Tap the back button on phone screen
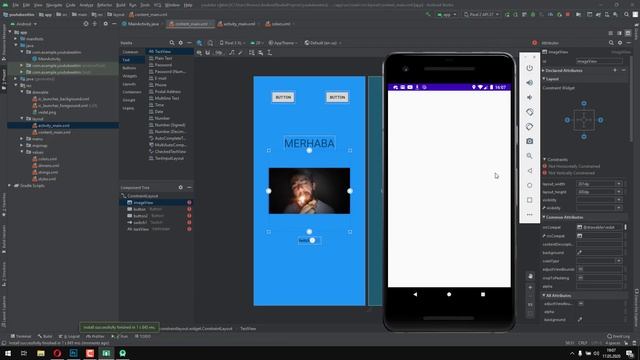640x360 pixels. (415, 294)
